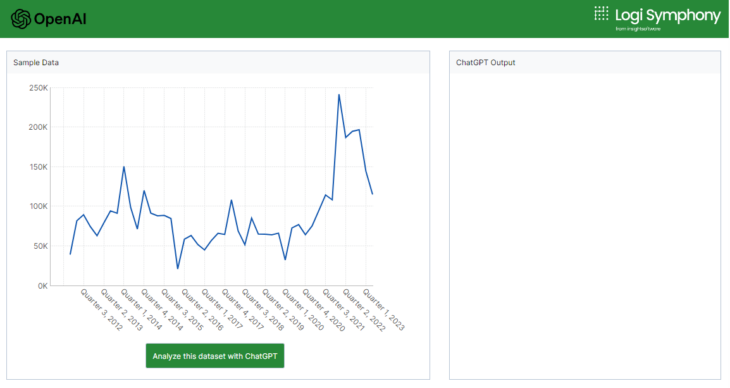Click the Quarter 4, 2017 axis label
730x388 pixels.
pos(243,310)
